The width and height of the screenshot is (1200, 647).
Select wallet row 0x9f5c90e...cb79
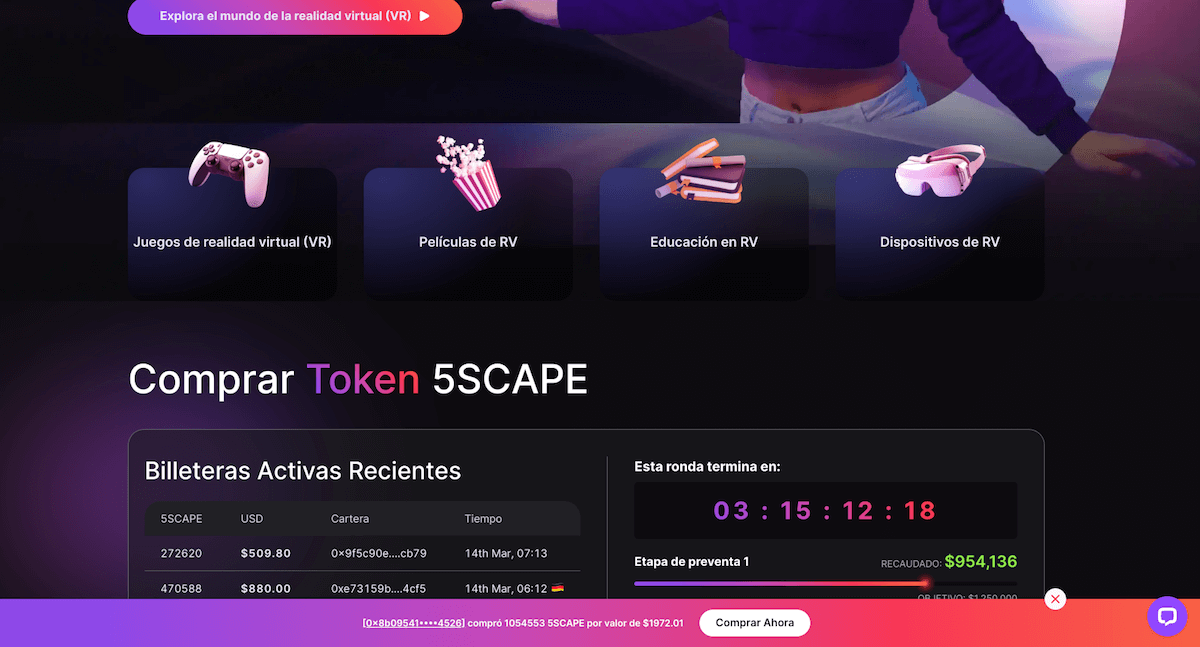[x=362, y=553]
